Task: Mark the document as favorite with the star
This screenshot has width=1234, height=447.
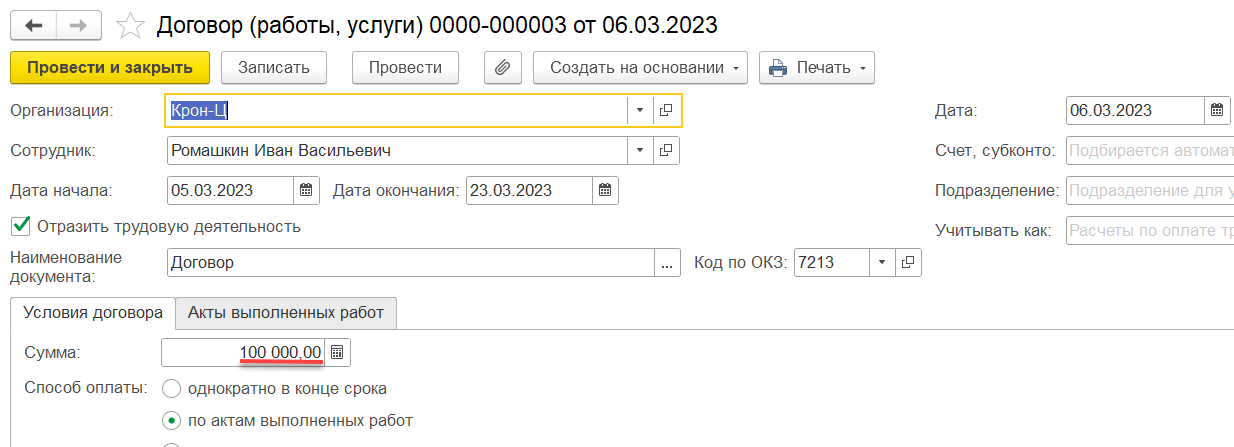Action: tap(130, 25)
